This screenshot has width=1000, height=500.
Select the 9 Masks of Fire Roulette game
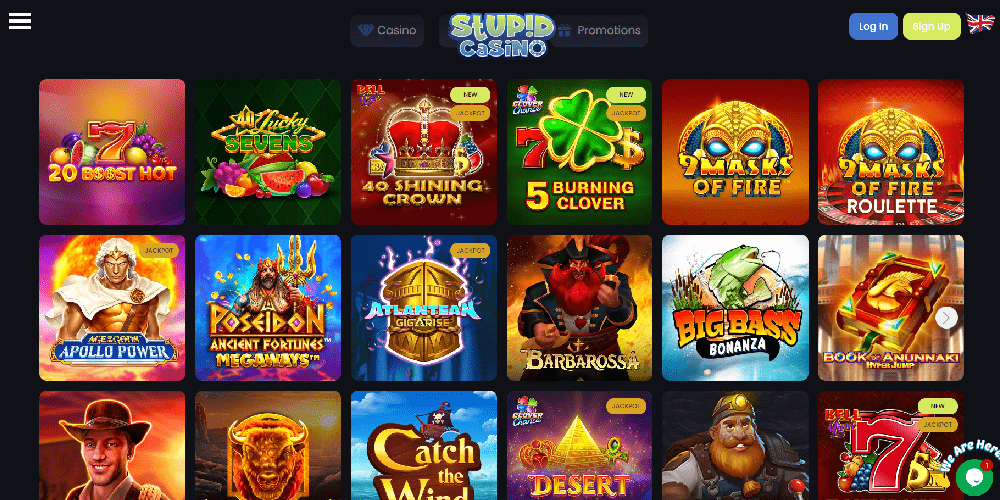pyautogui.click(x=891, y=152)
